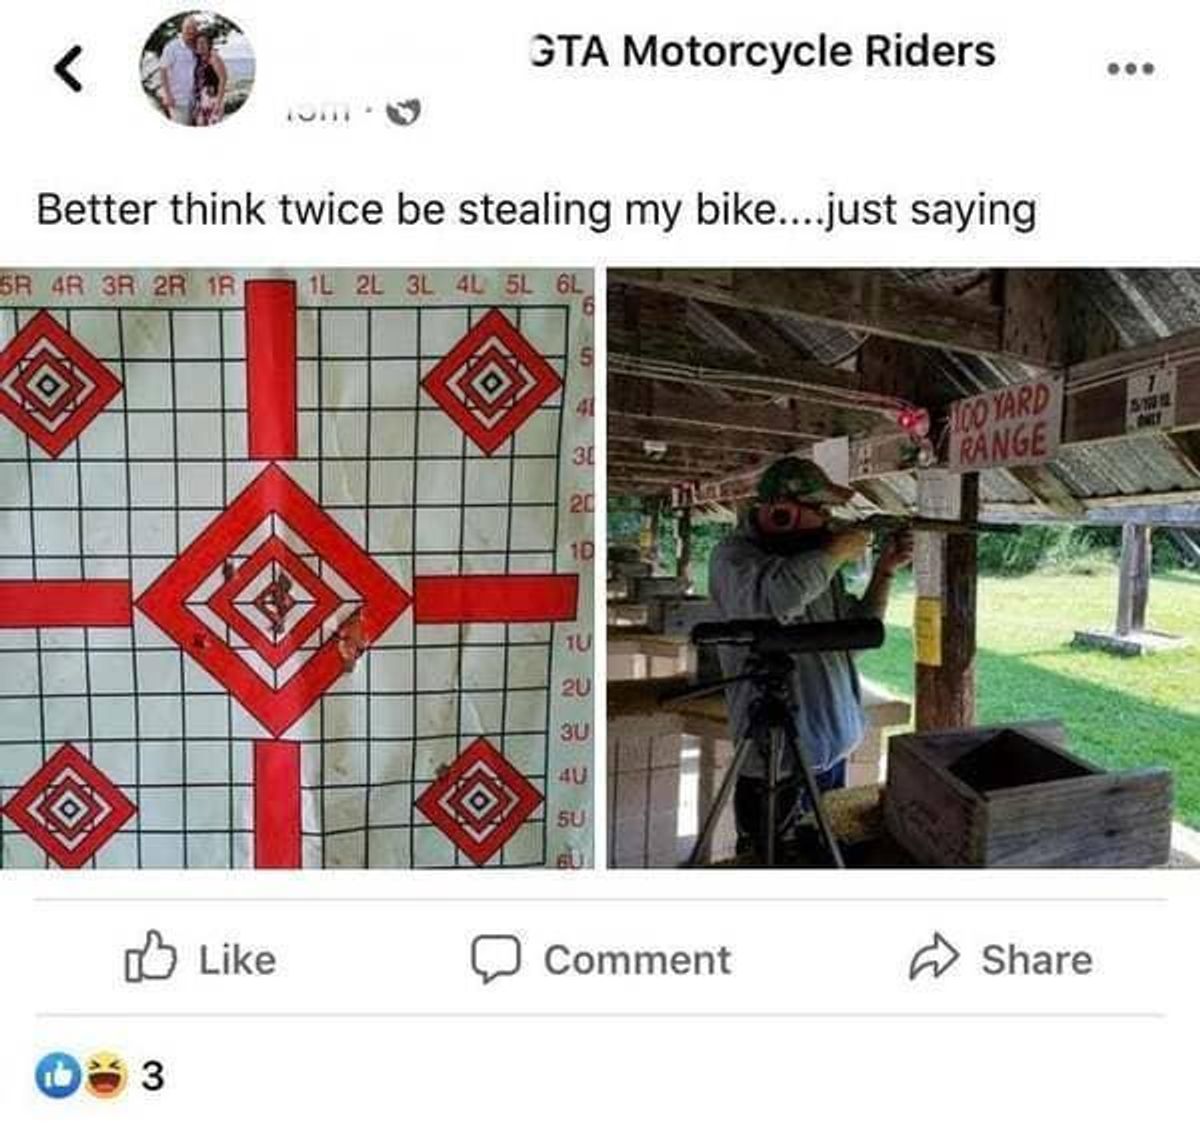Open the shooting target photo
The height and width of the screenshot is (1146, 1200).
tap(298, 567)
